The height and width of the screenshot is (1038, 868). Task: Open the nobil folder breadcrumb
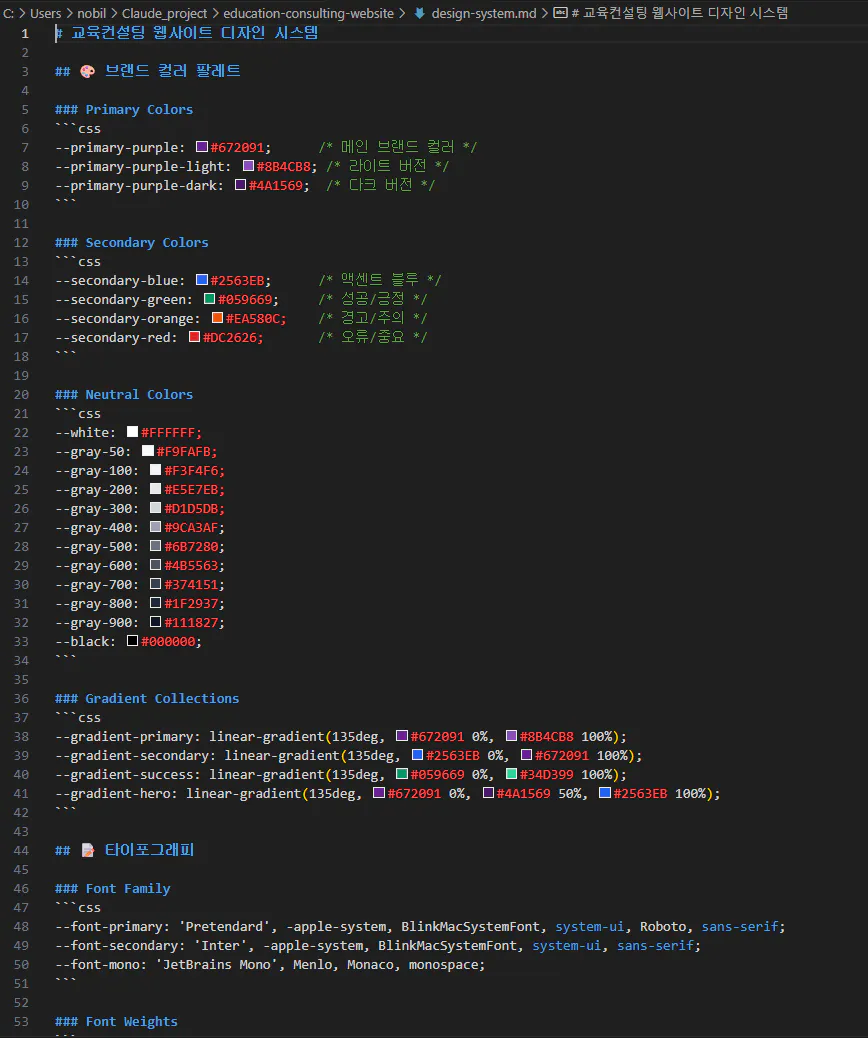click(91, 13)
